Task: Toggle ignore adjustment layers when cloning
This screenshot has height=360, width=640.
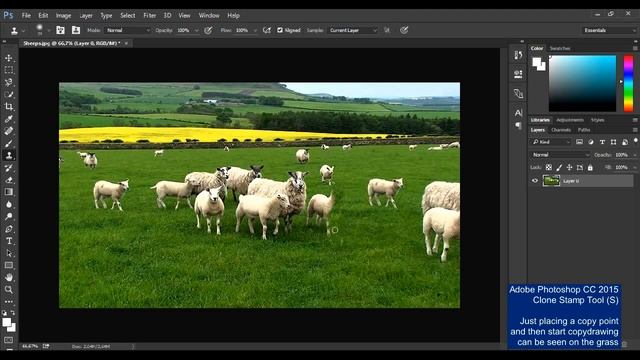Action: [x=387, y=30]
